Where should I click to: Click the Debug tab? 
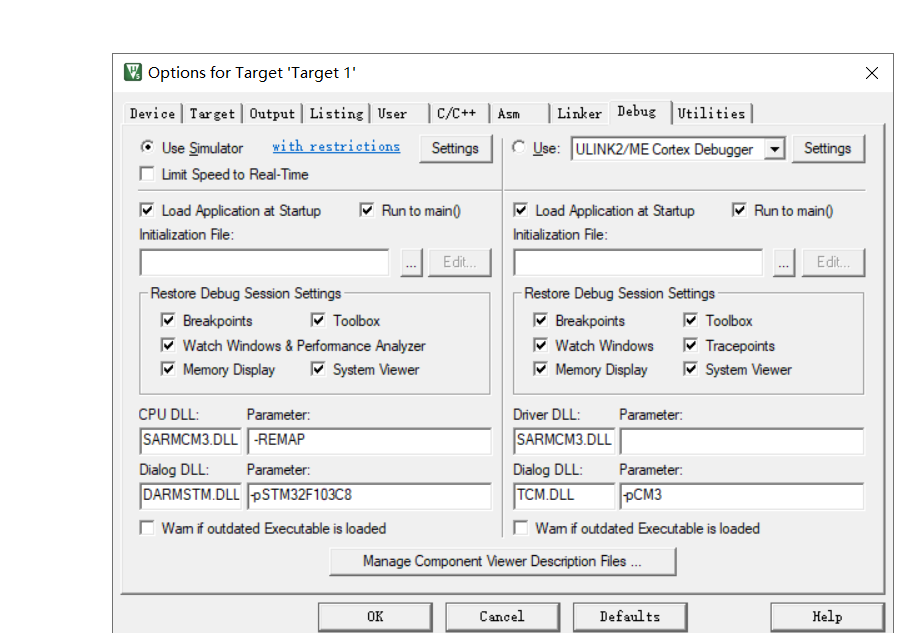(x=639, y=111)
